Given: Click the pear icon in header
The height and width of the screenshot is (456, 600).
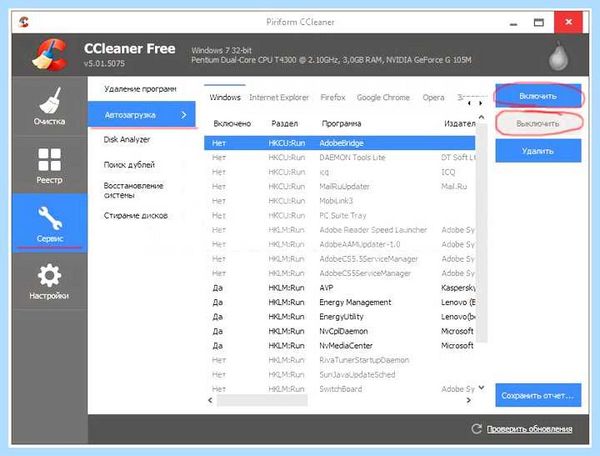Looking at the screenshot, I should (559, 57).
